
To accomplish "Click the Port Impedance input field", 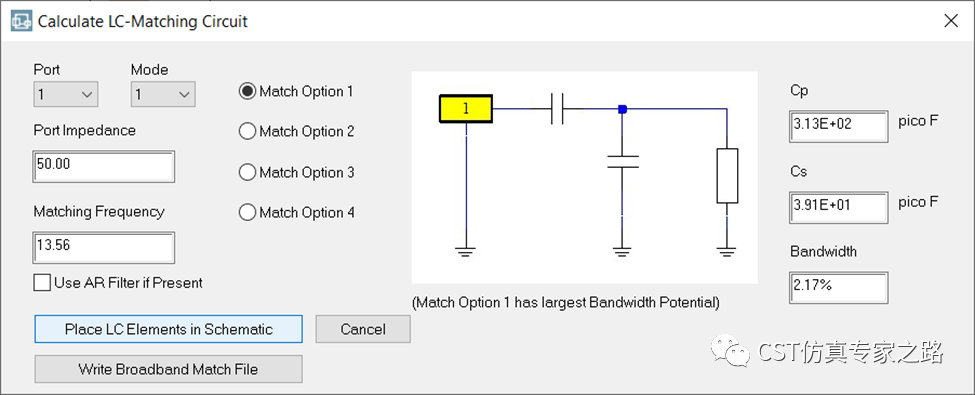I will pos(104,166).
